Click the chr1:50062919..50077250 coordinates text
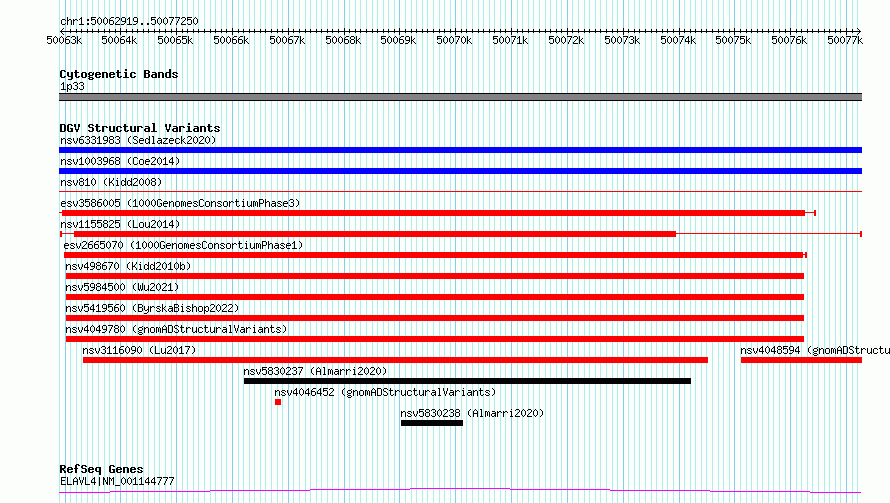890x503 pixels. point(129,21)
